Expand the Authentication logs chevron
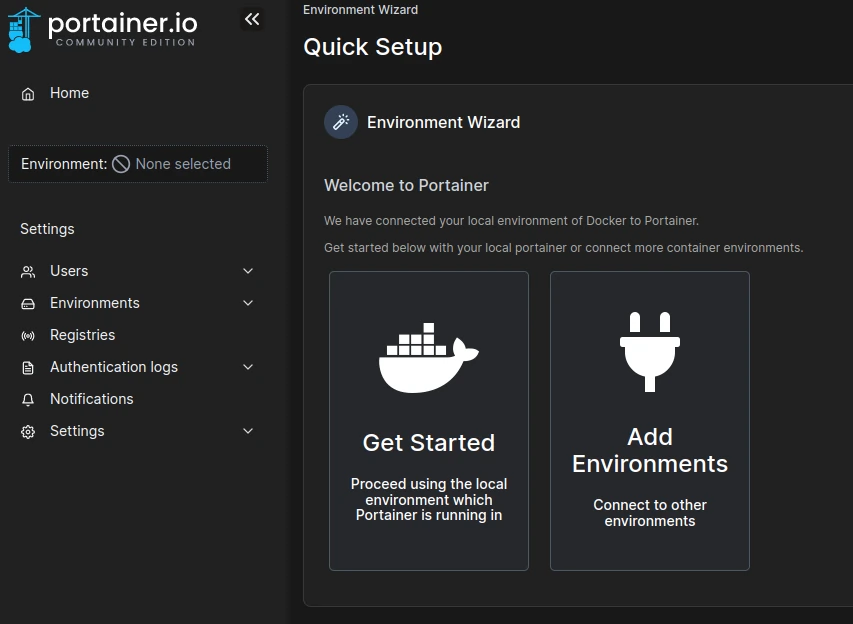Viewport: 853px width, 624px height. coord(248,367)
